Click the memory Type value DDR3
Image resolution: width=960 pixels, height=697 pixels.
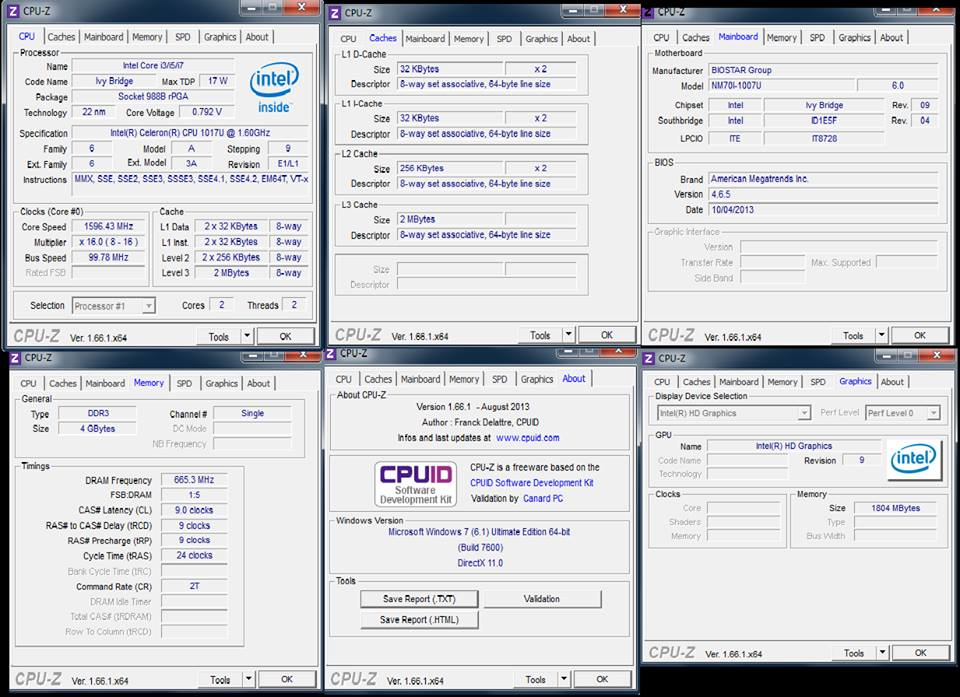(98, 413)
